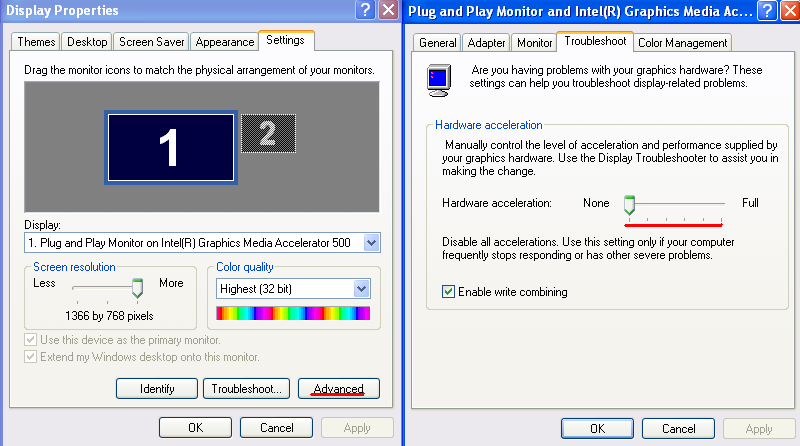Click the help question mark in Display Properties
The width and height of the screenshot is (800, 446).
coord(365,10)
